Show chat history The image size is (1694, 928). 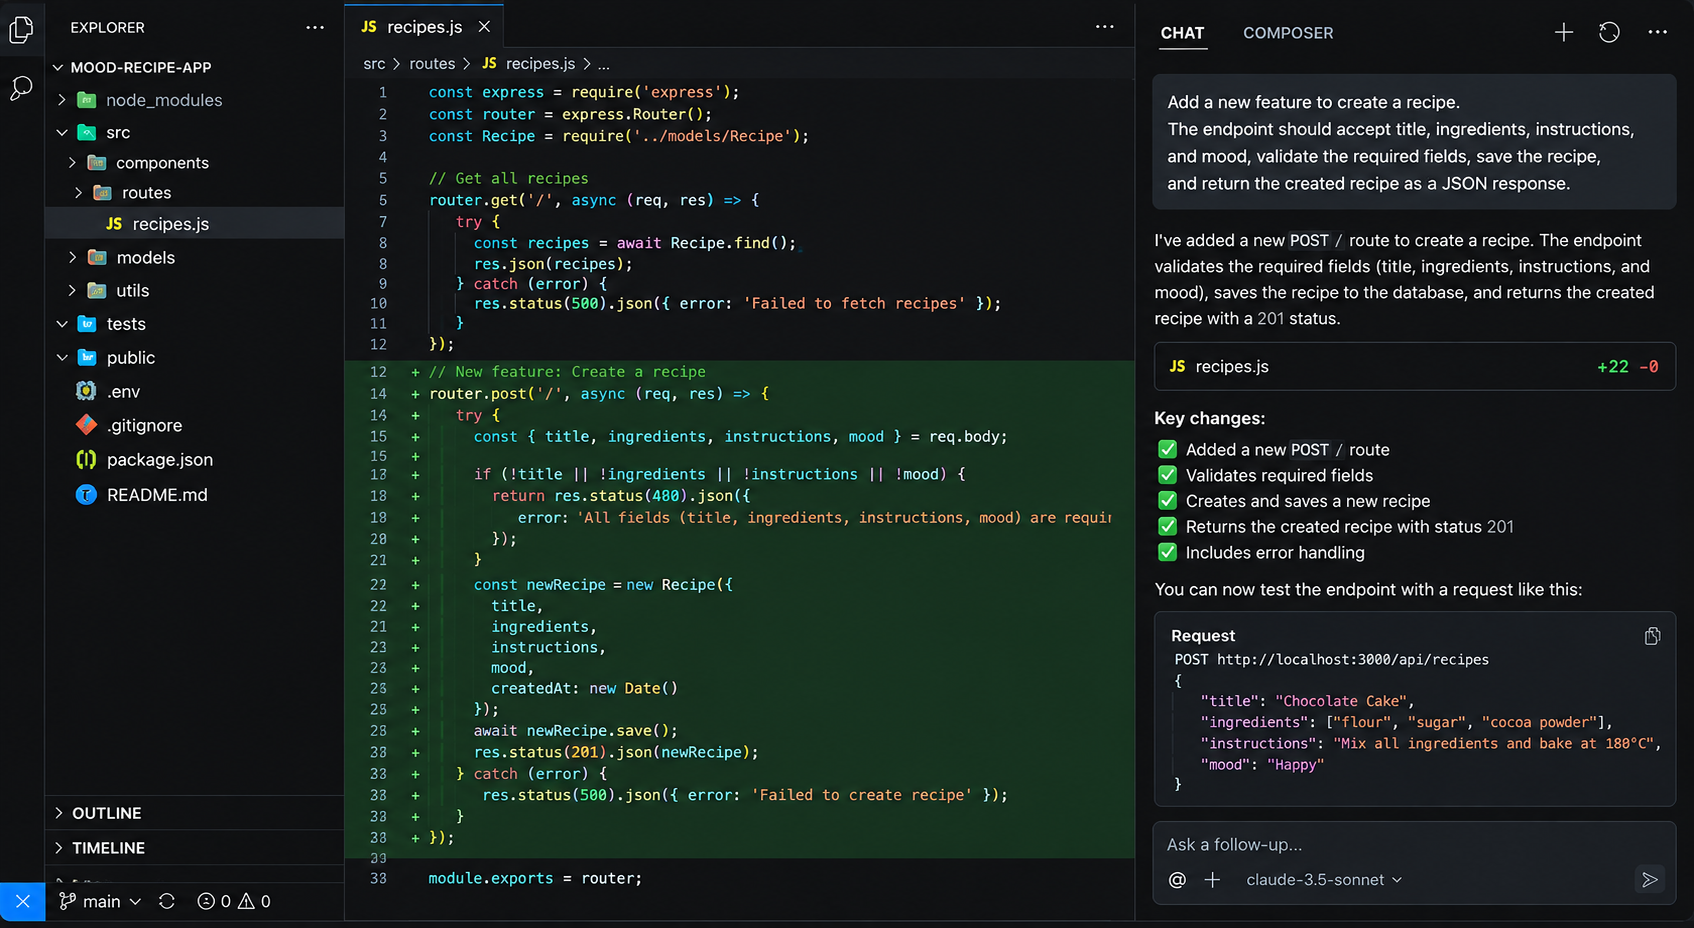click(1609, 33)
